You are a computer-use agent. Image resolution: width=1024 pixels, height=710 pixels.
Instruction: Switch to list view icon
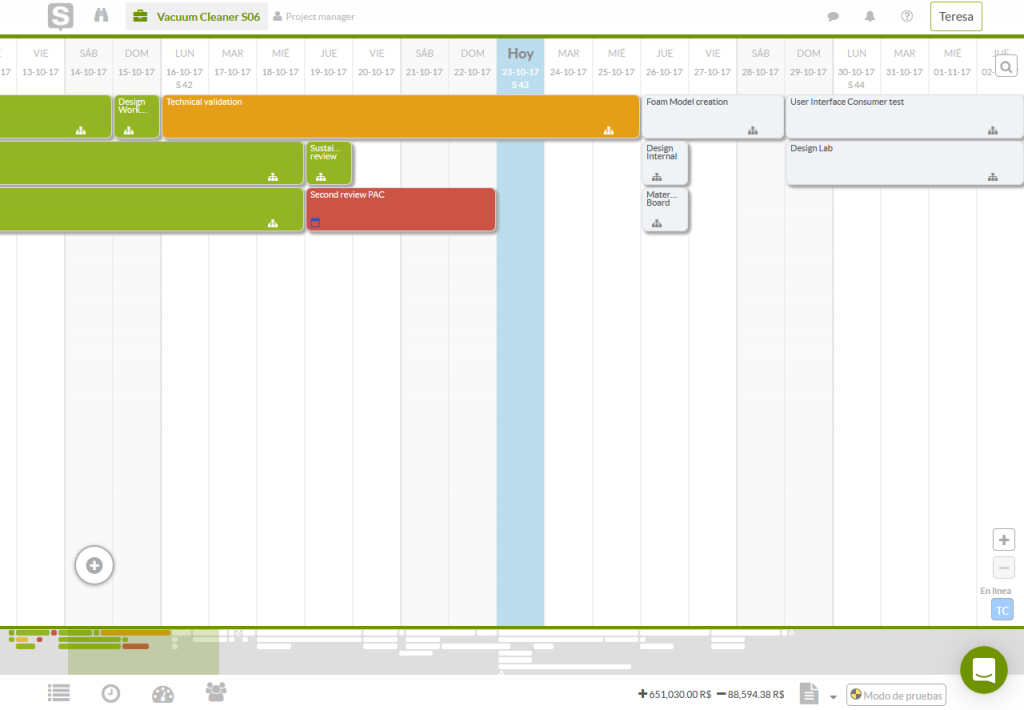59,693
